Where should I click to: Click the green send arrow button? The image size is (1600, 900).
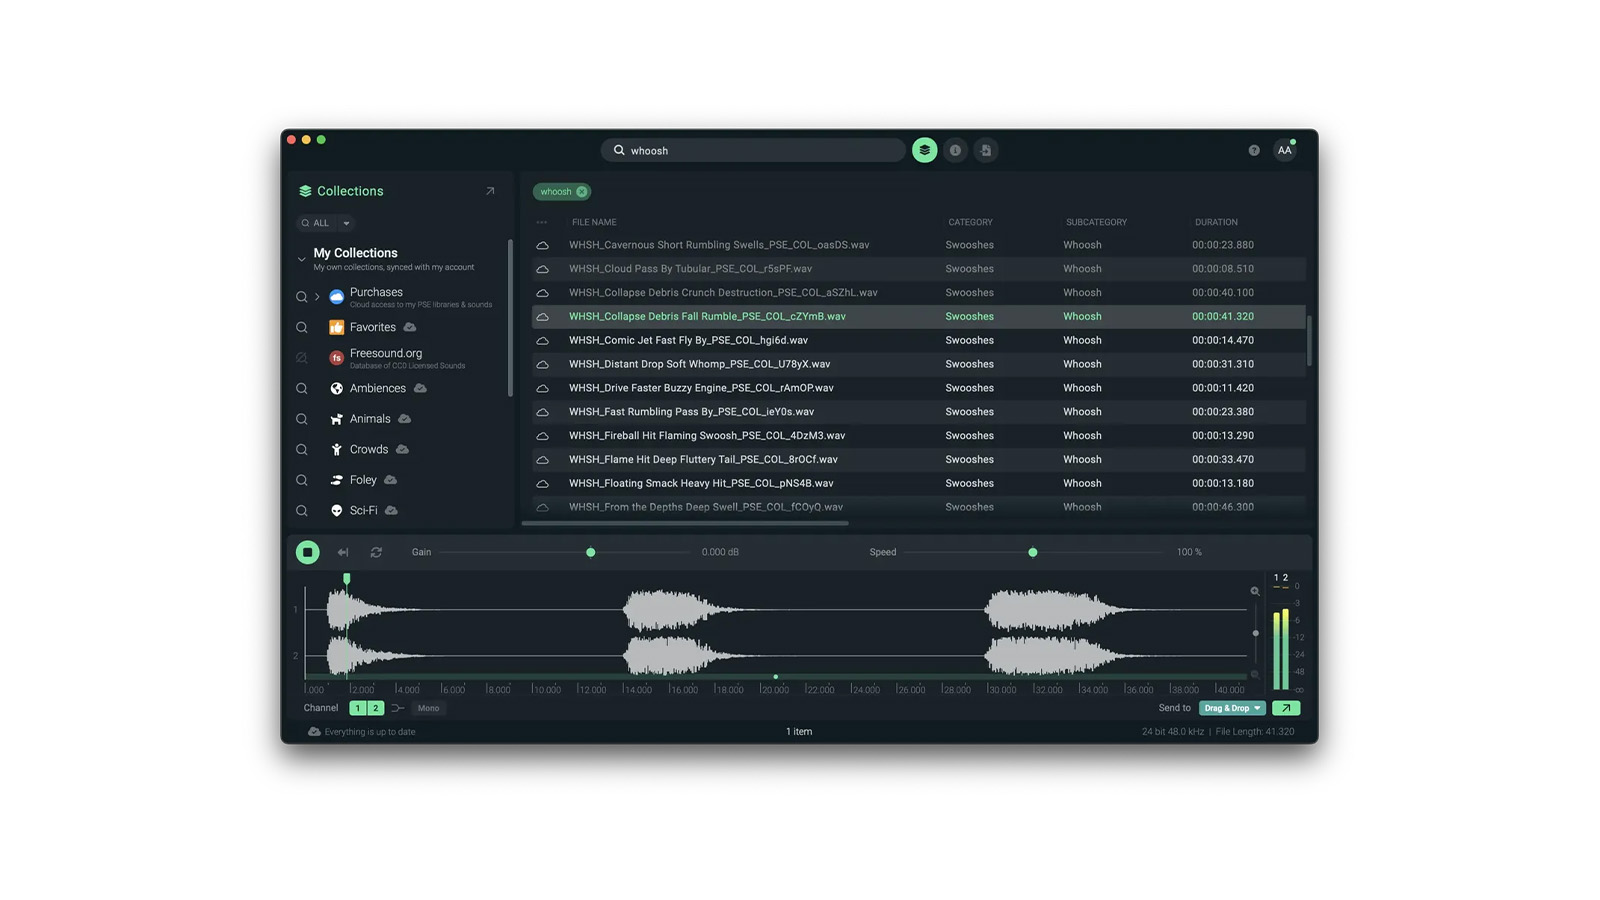coord(1286,708)
